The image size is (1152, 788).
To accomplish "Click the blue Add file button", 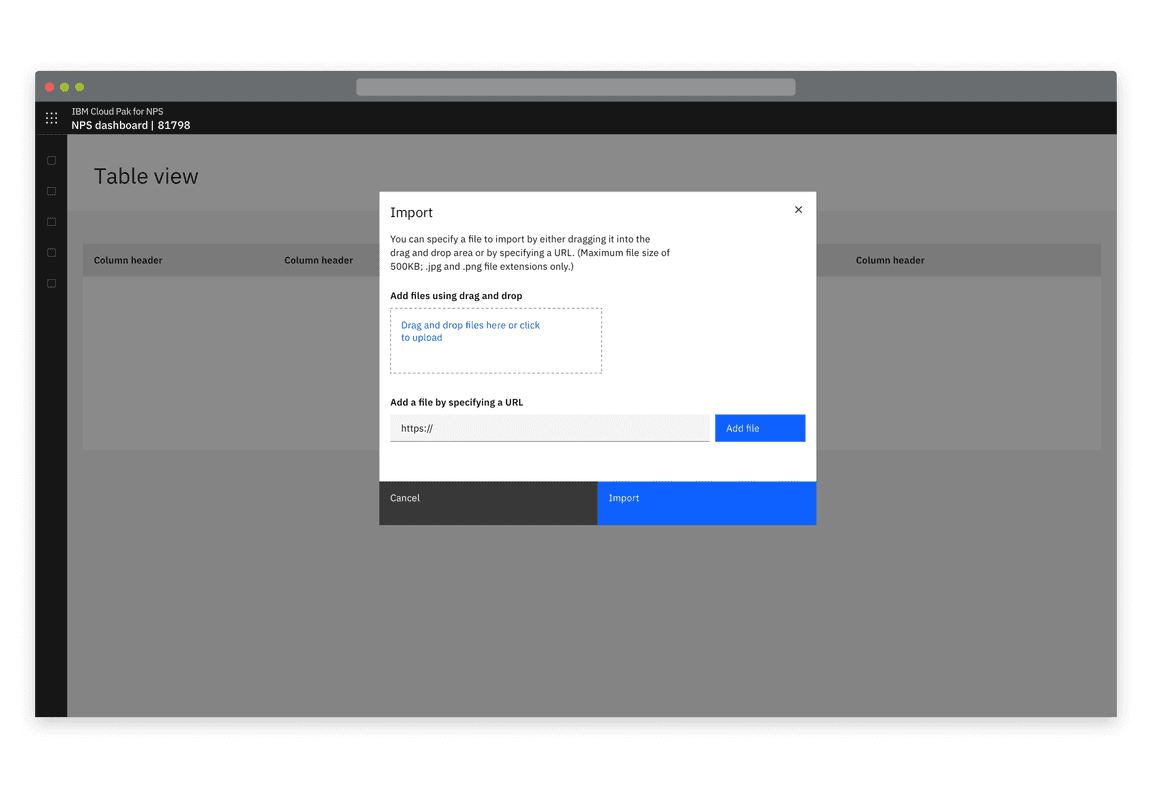I will 760,428.
